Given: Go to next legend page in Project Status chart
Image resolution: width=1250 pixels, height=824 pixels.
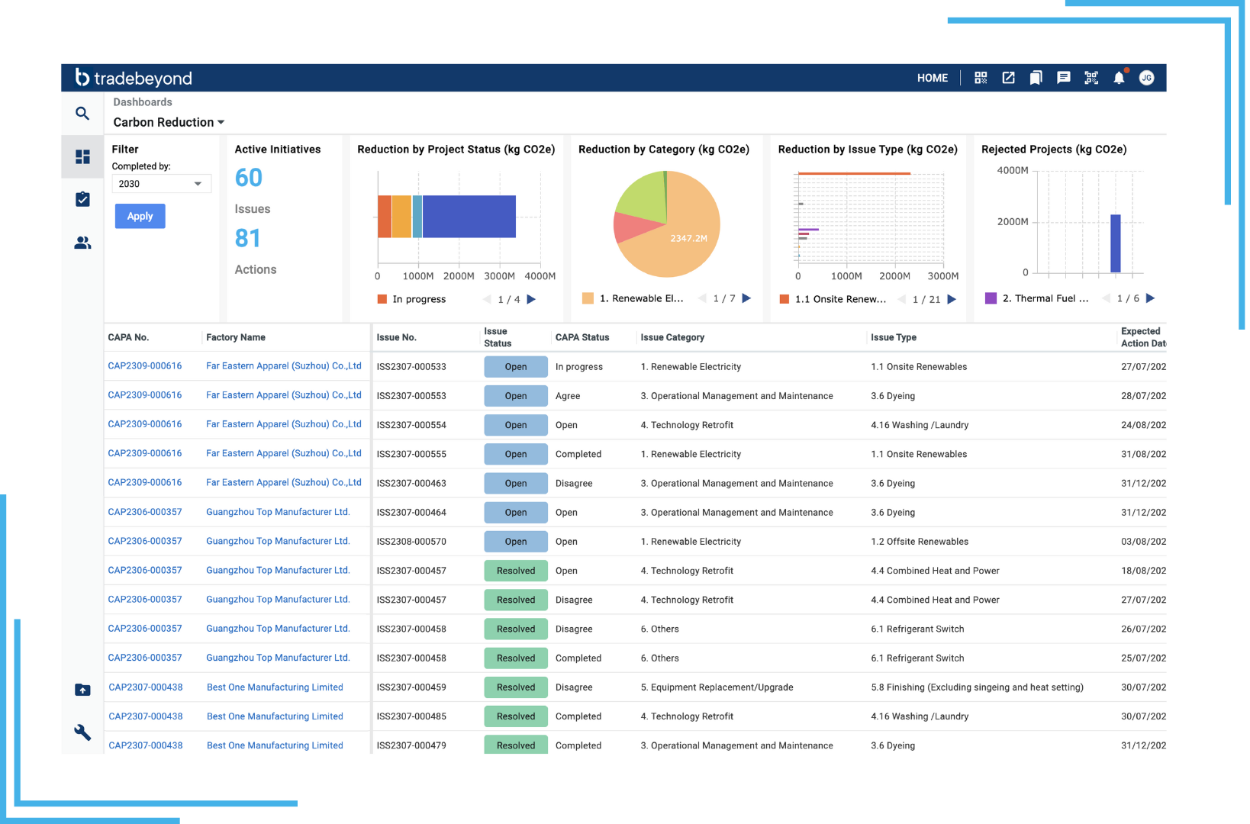Looking at the screenshot, I should 531,299.
